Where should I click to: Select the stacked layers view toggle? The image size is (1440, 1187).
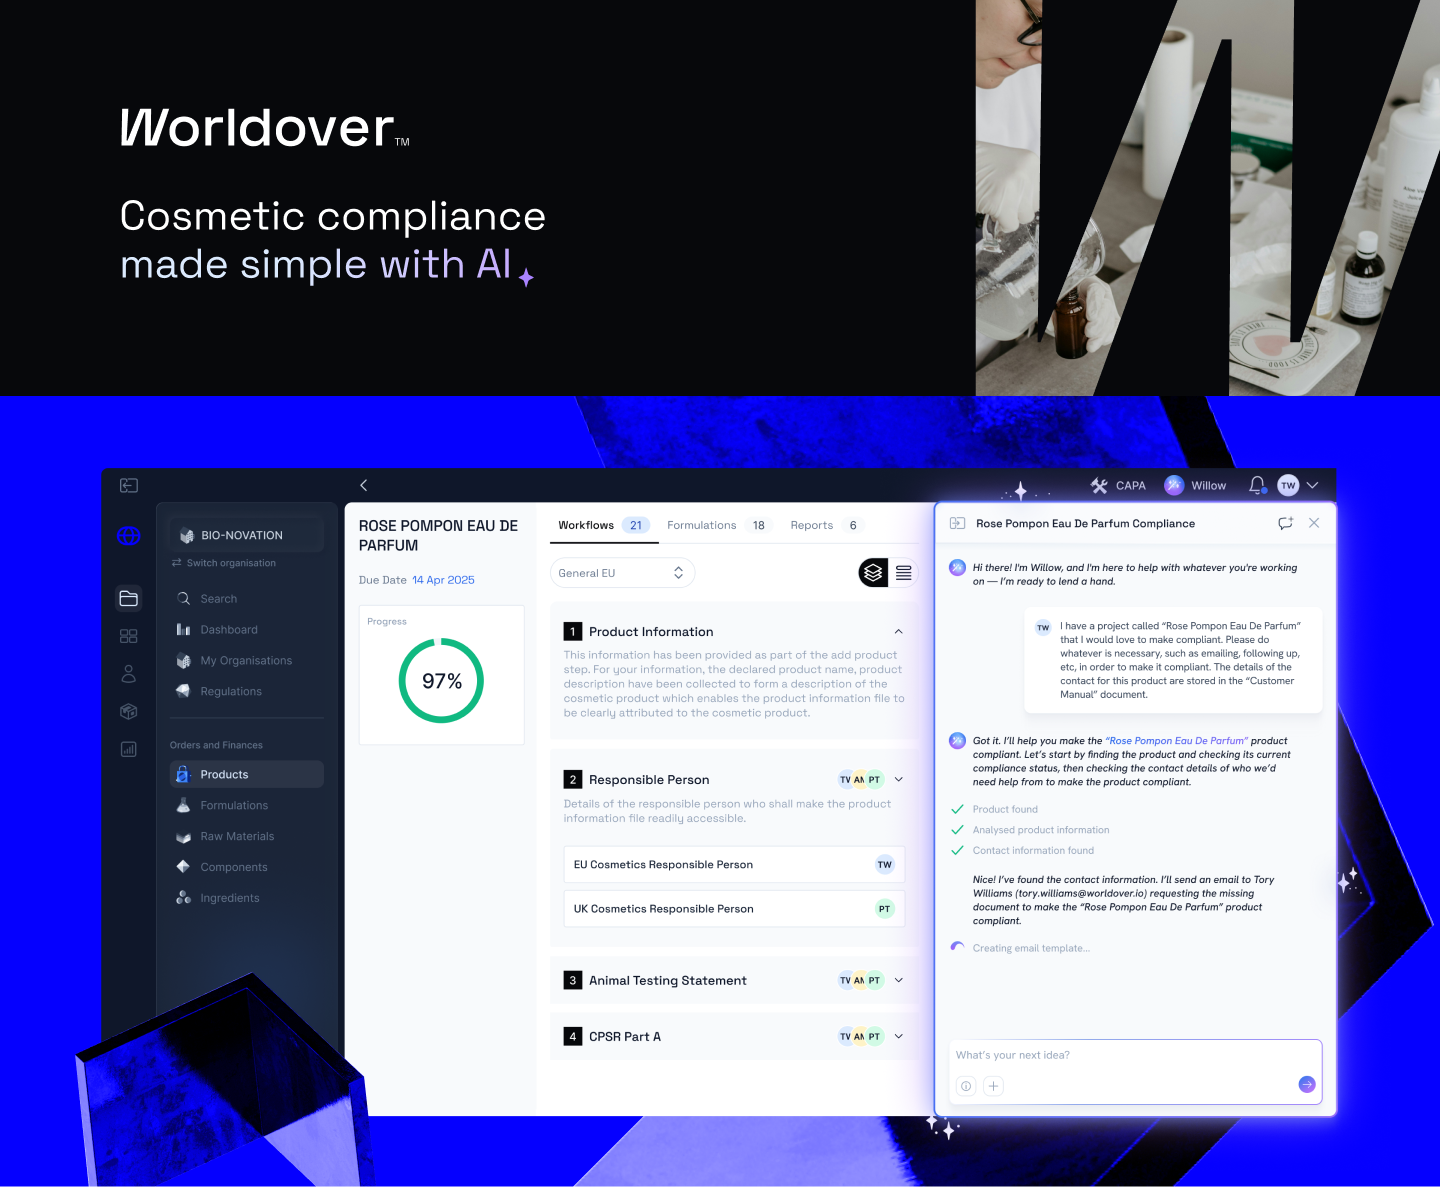point(873,573)
